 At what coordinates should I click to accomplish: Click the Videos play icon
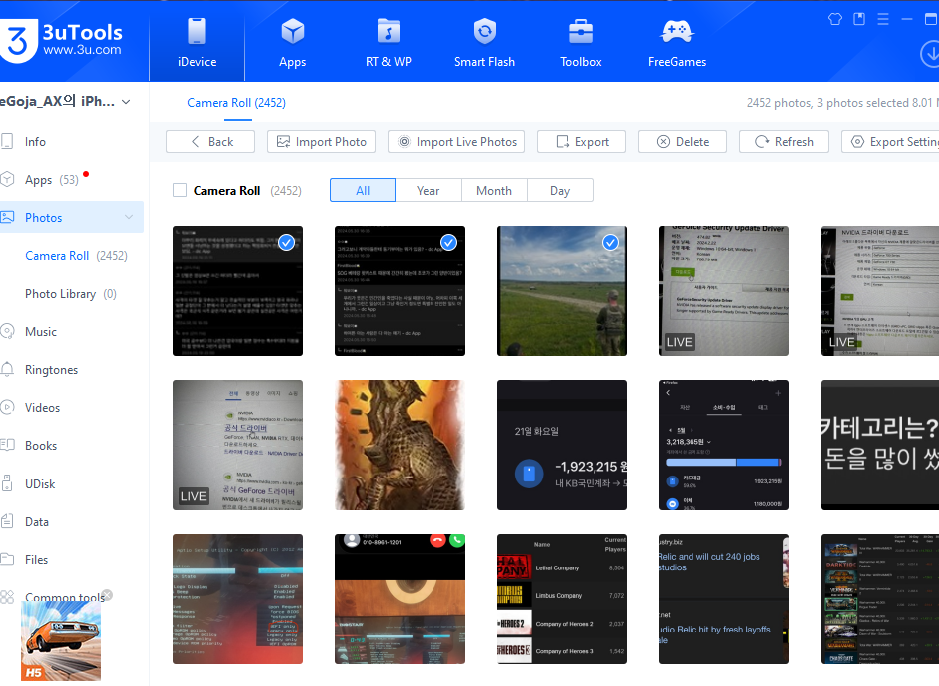click(x=7, y=408)
